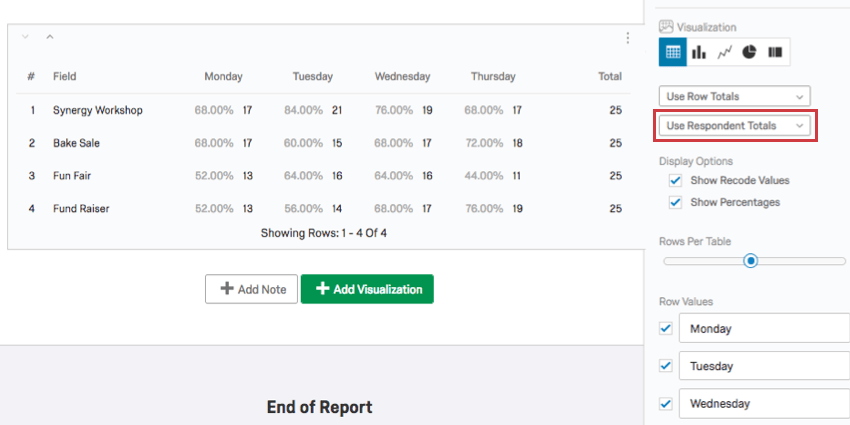
Task: Click the Wednesday row value text field
Action: click(x=765, y=404)
